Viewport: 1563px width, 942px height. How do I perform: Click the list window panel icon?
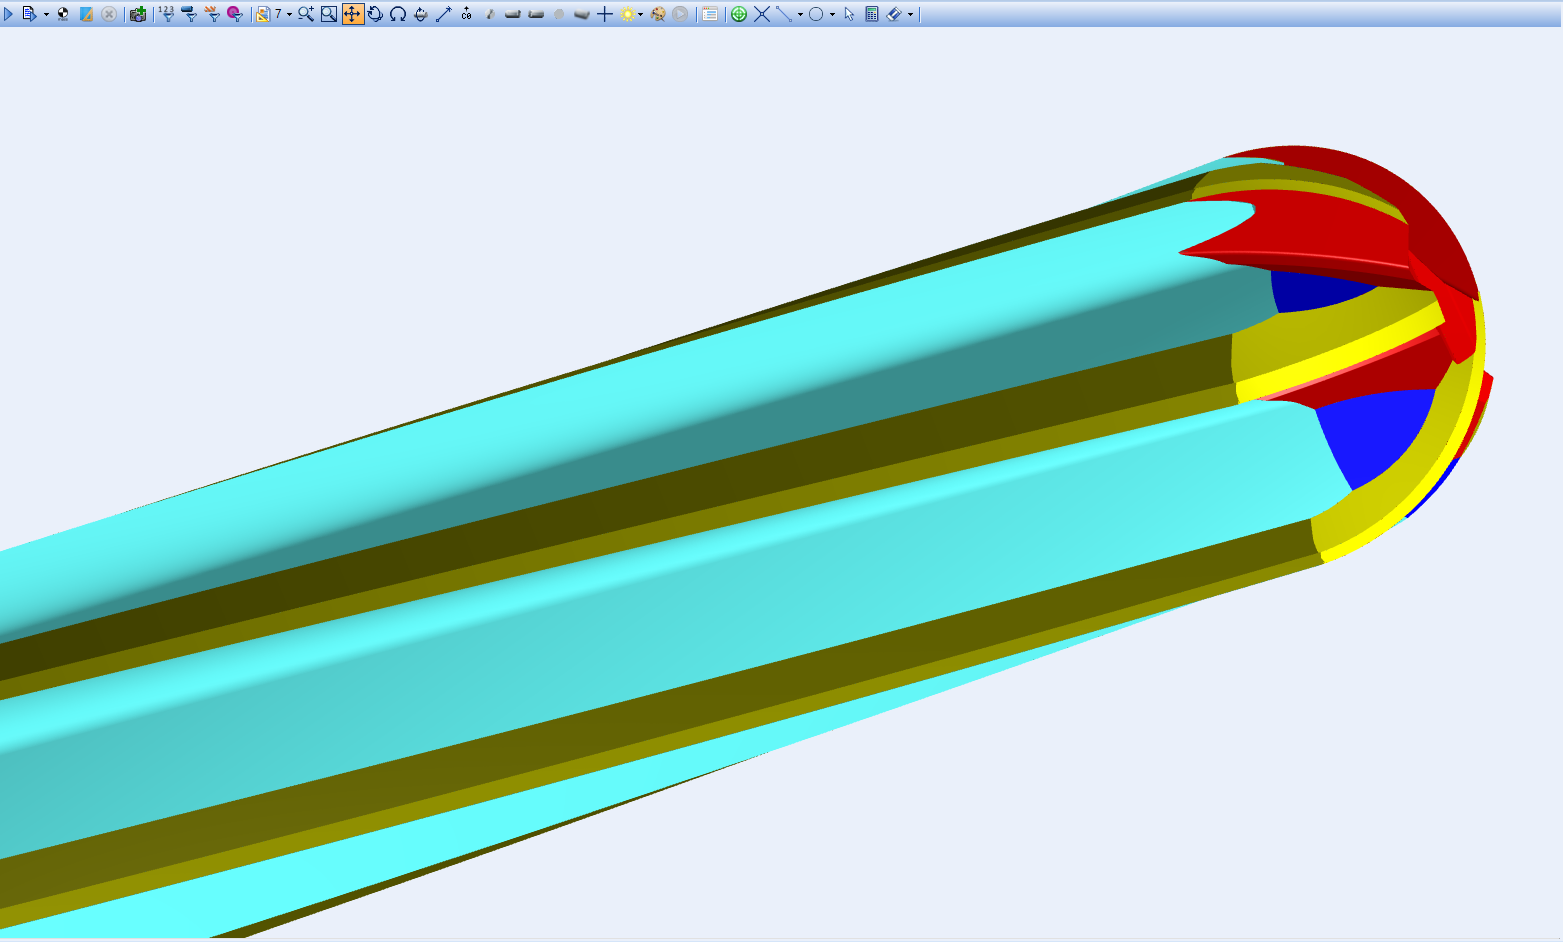[709, 14]
